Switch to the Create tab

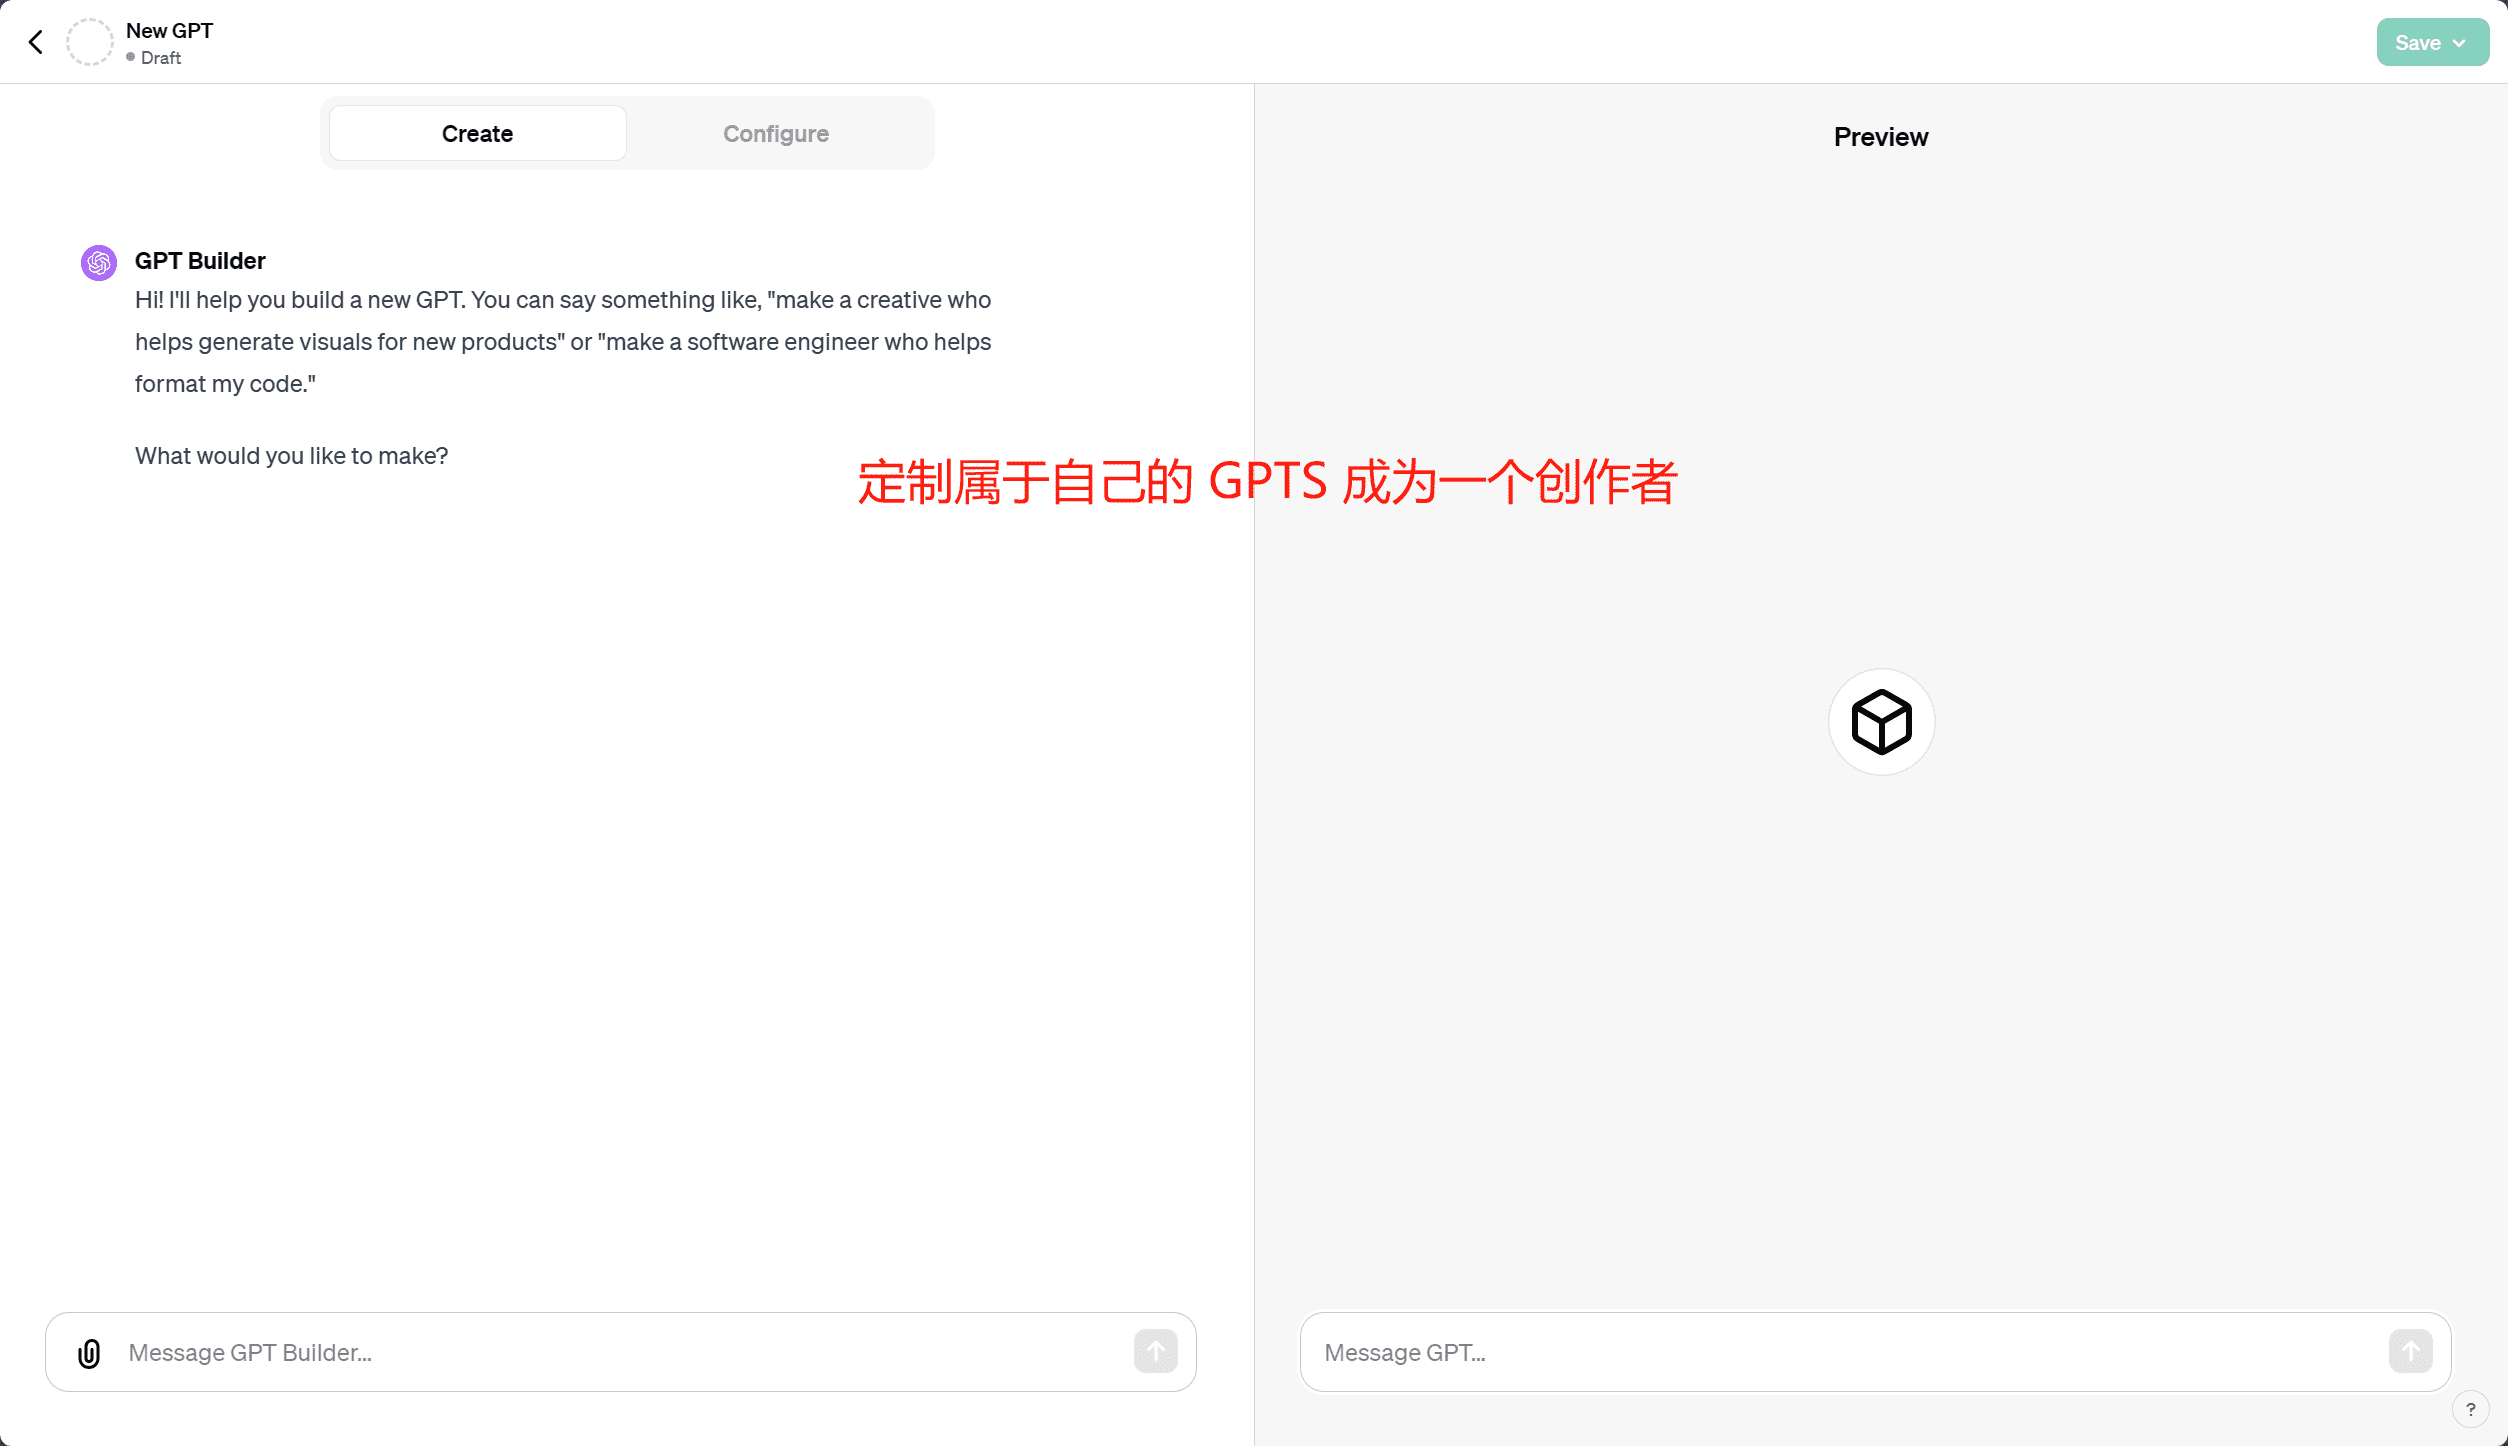click(477, 134)
